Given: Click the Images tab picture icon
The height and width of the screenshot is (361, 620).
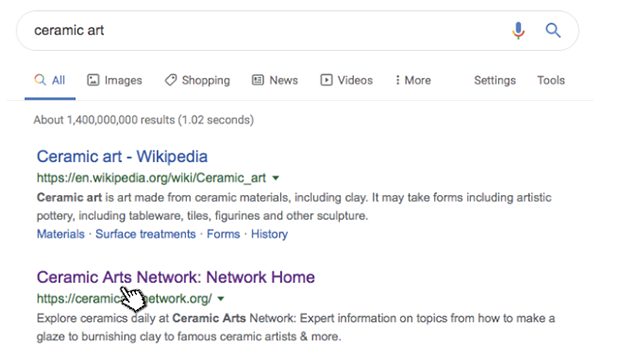Looking at the screenshot, I should (93, 80).
